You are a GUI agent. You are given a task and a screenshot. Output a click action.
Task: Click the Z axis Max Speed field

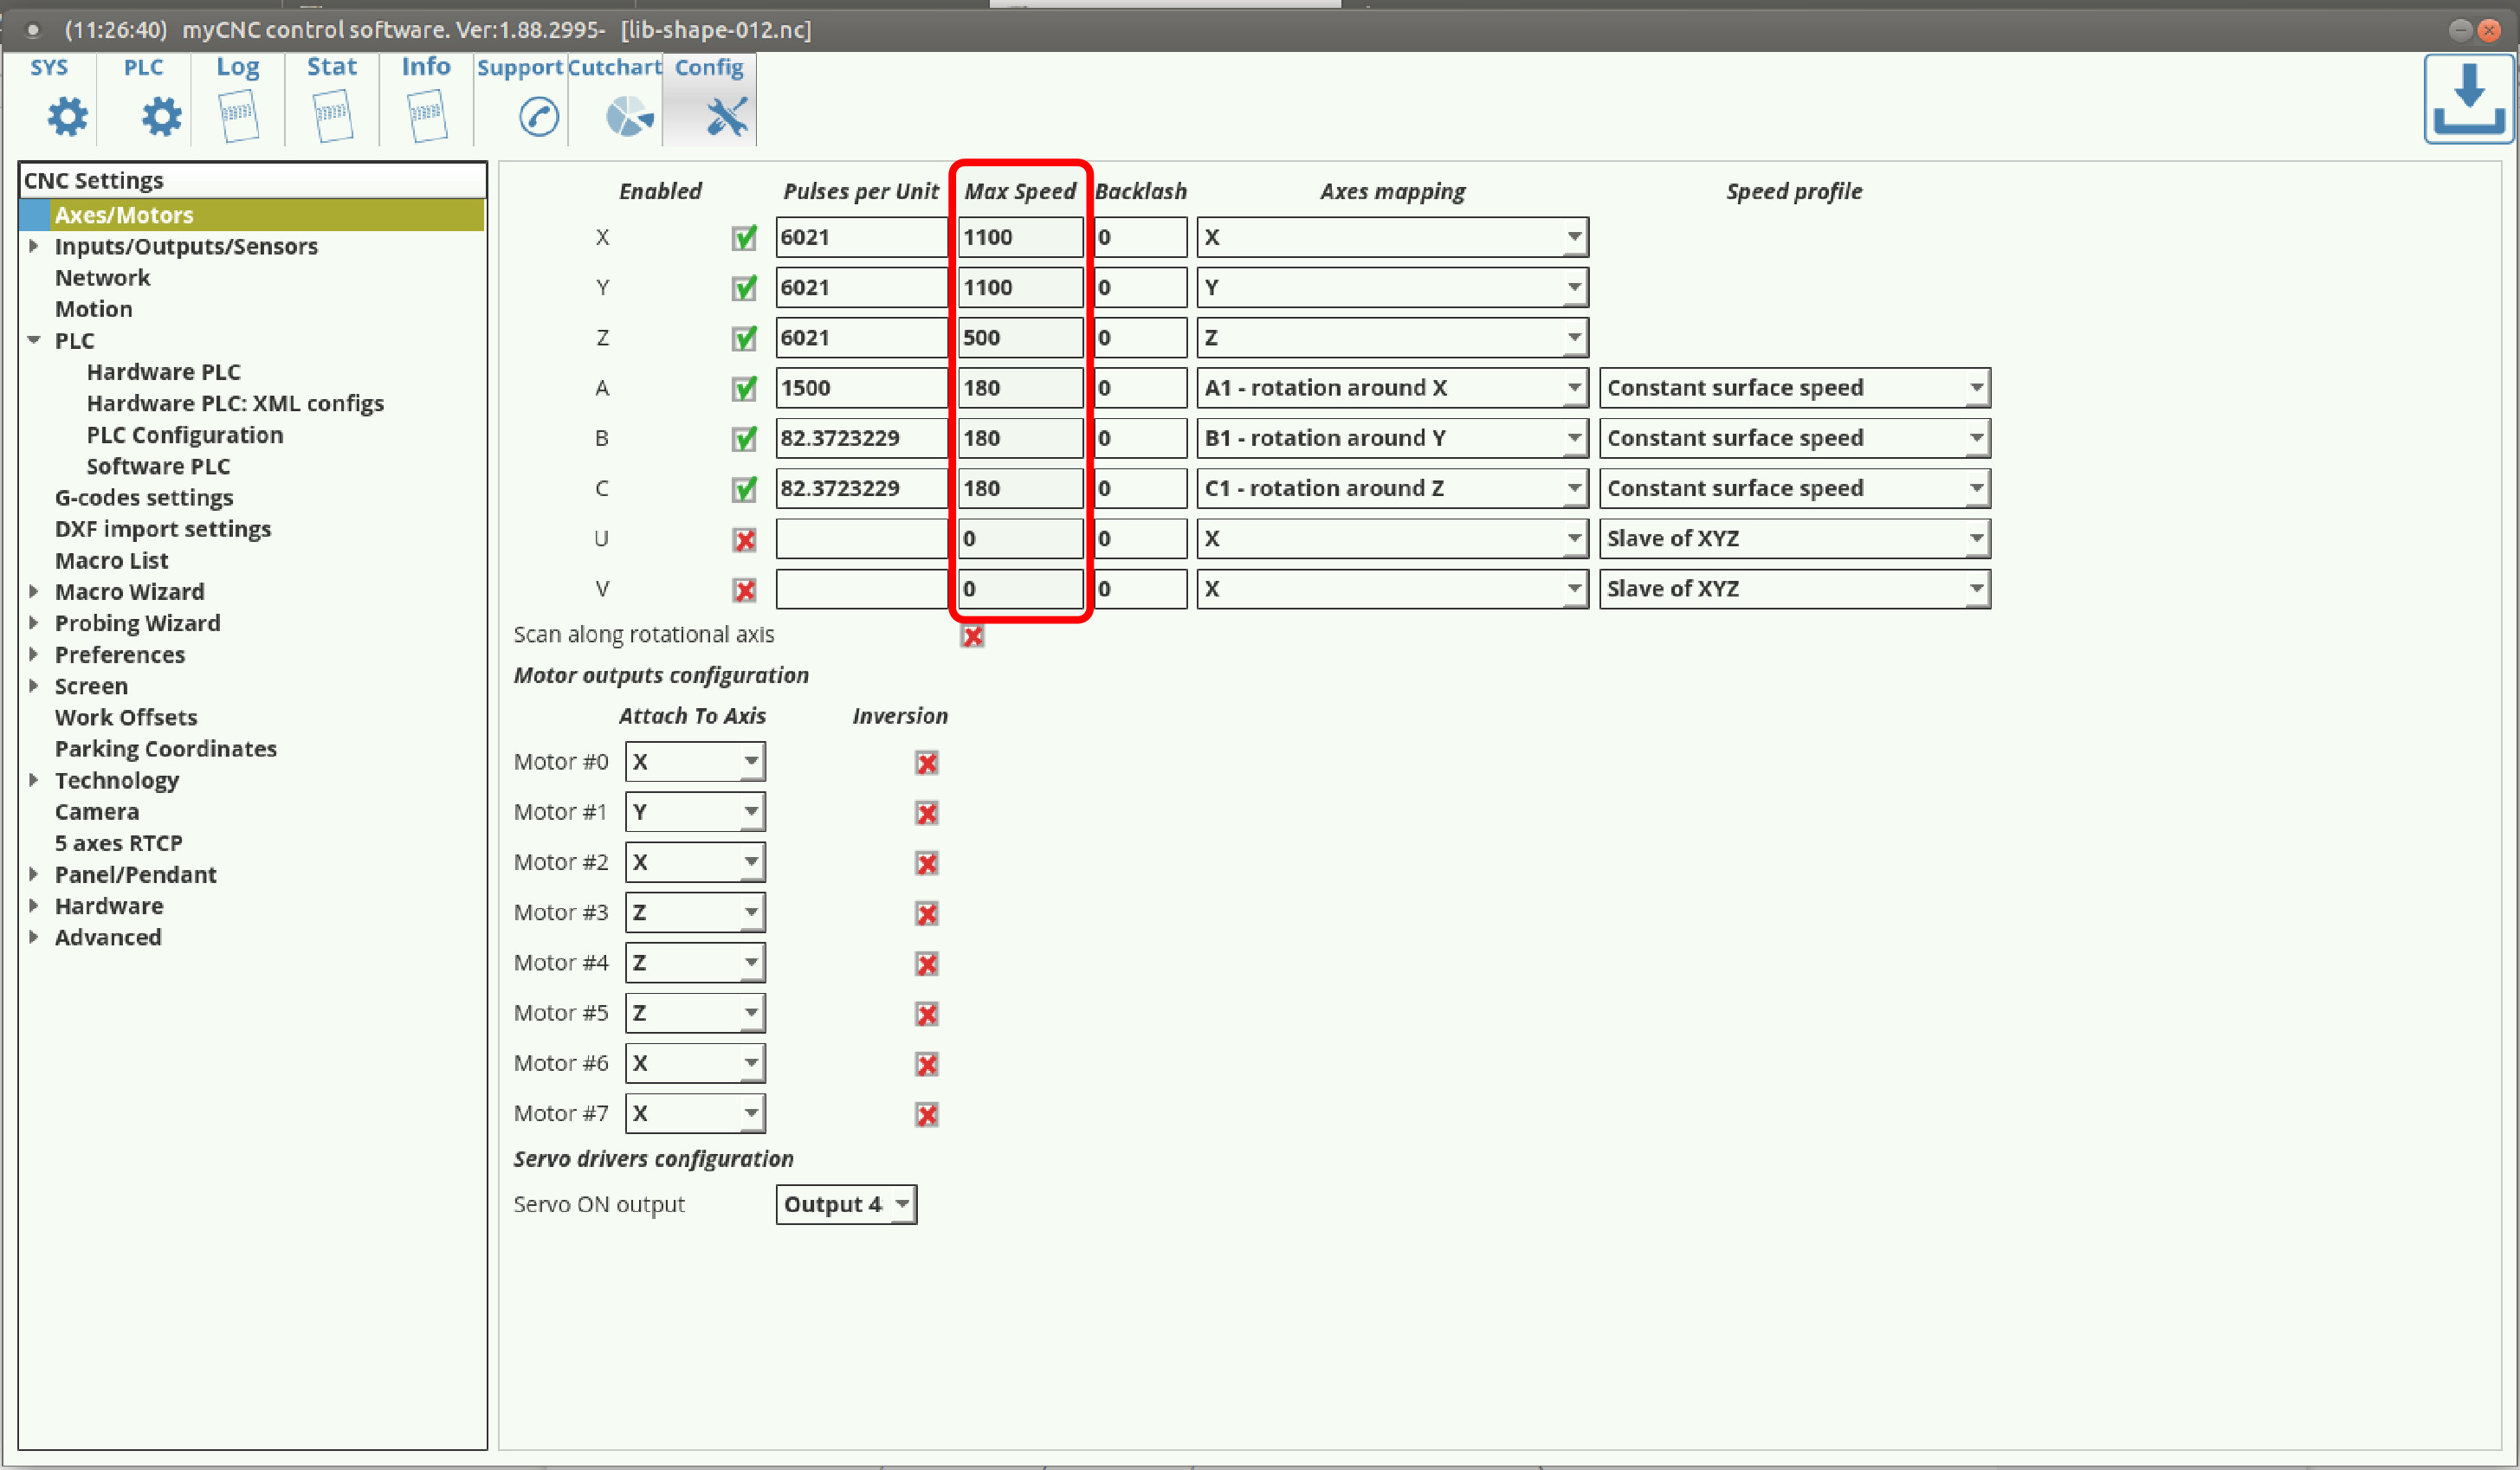click(1019, 338)
